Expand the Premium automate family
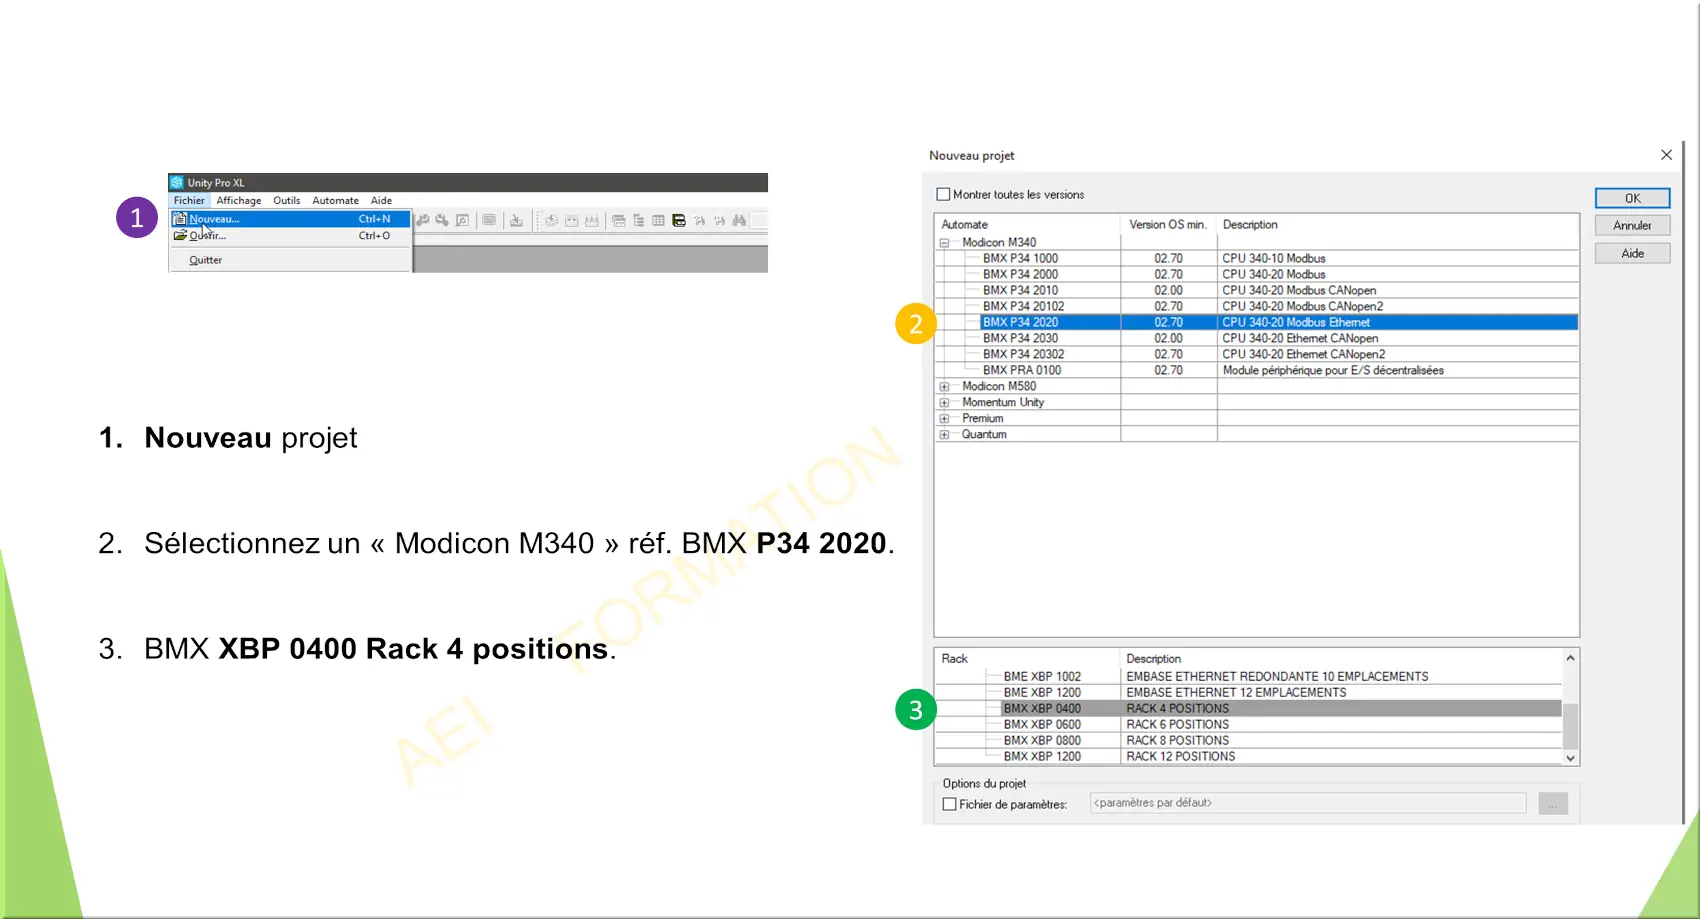Viewport: 1700px width, 919px height. (944, 419)
